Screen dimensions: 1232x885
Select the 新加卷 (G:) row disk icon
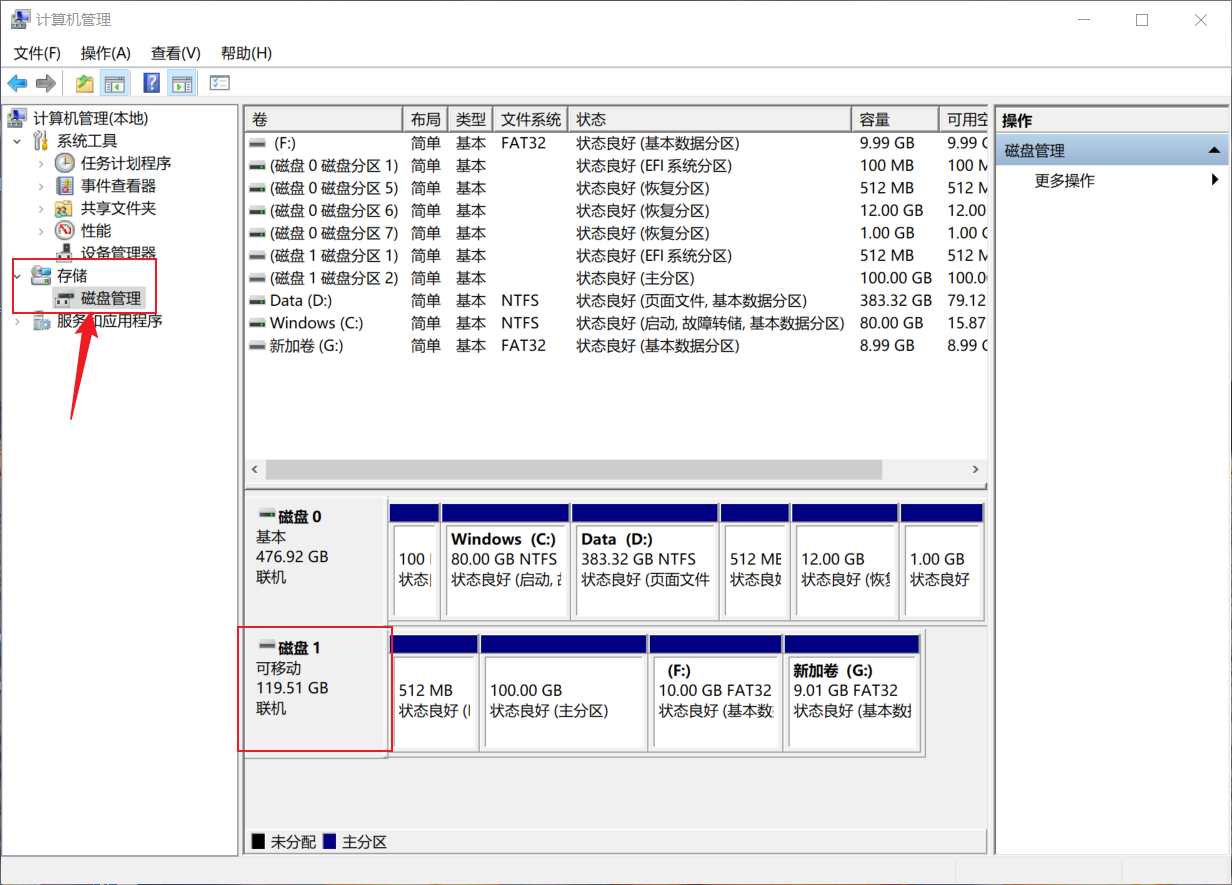tap(258, 346)
